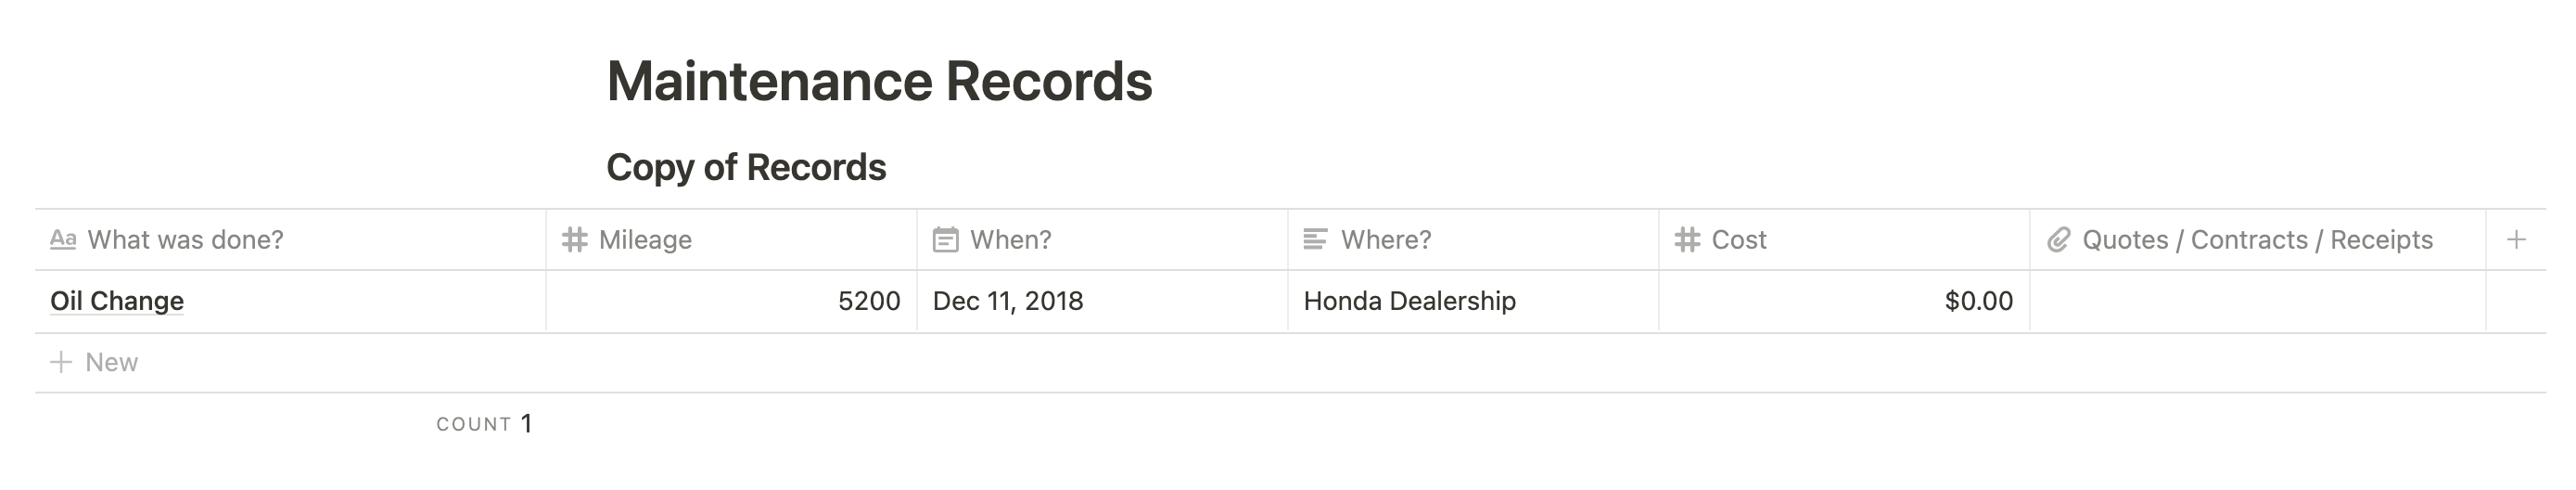This screenshot has width=2576, height=490.
Task: Click the paperclip attachment icon
Action: (x=2058, y=239)
